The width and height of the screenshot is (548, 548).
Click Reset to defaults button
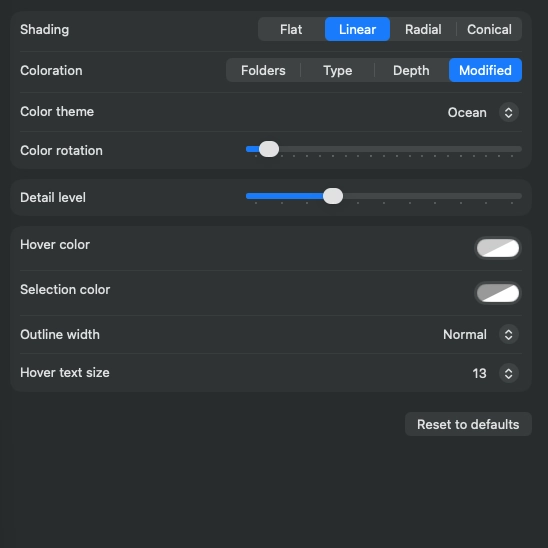pos(468,424)
